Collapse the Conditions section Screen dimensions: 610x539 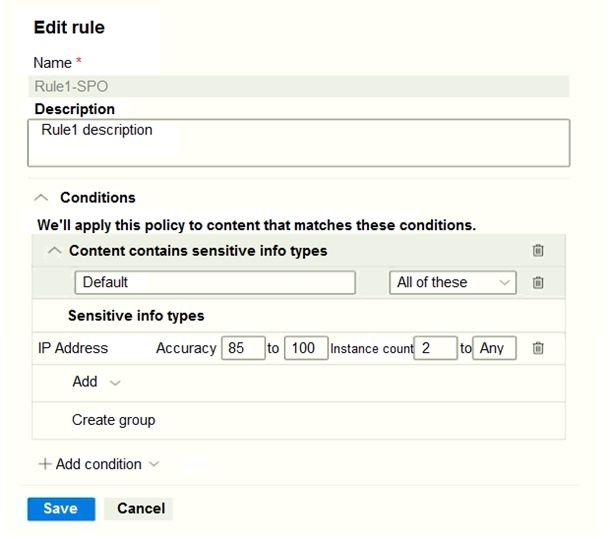click(41, 198)
